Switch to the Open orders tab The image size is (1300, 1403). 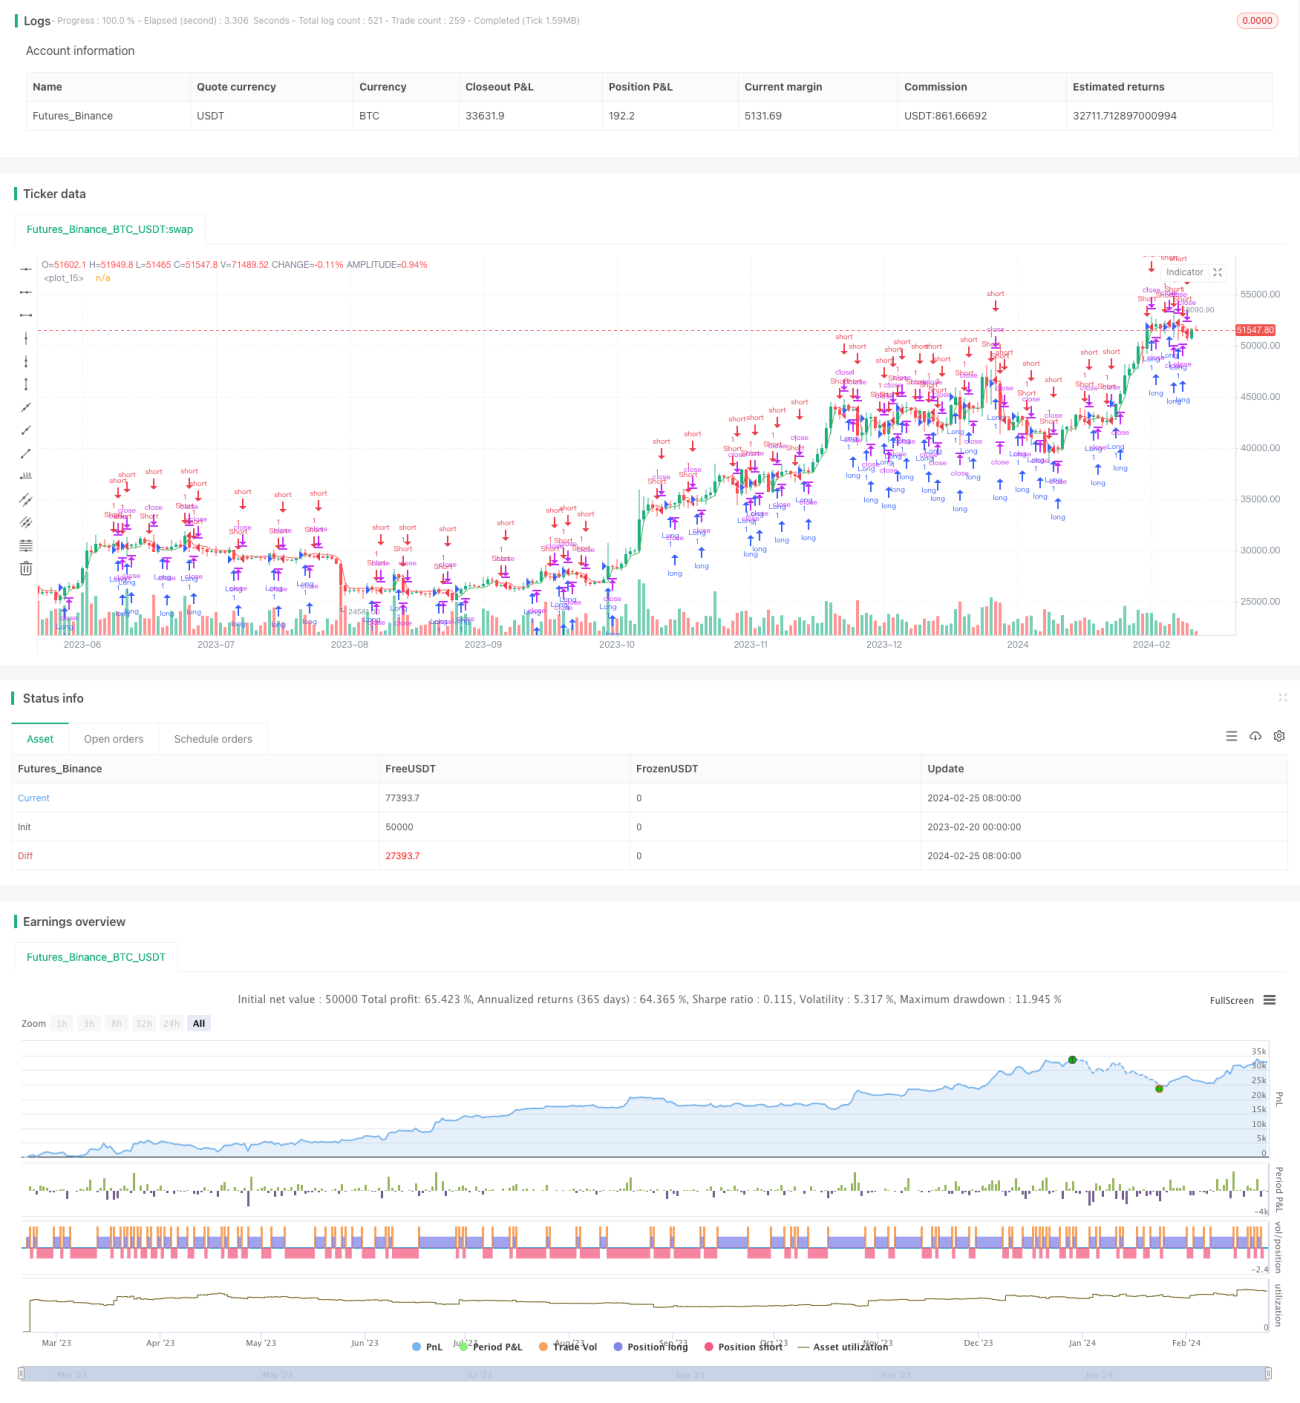tap(113, 739)
